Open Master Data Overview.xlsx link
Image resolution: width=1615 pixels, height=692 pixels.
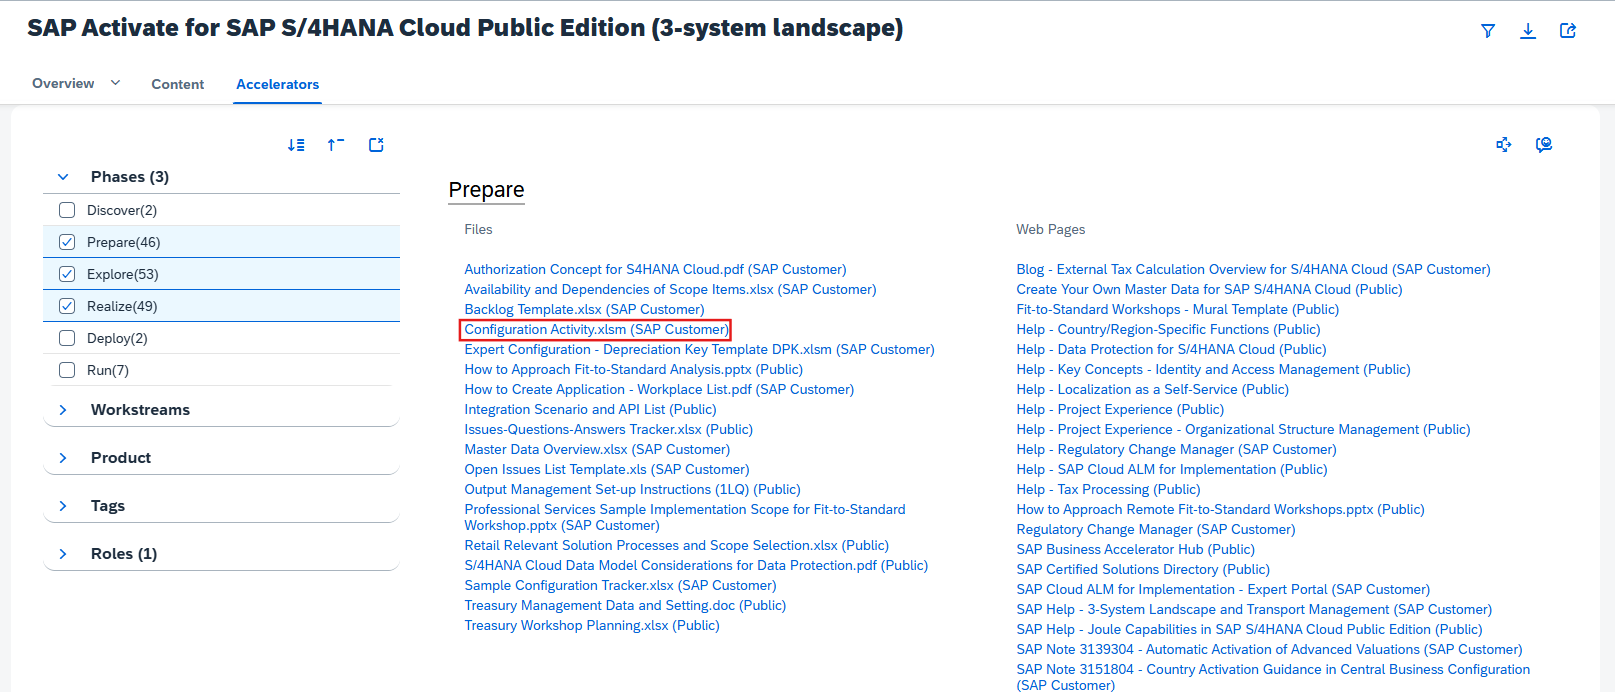point(597,449)
